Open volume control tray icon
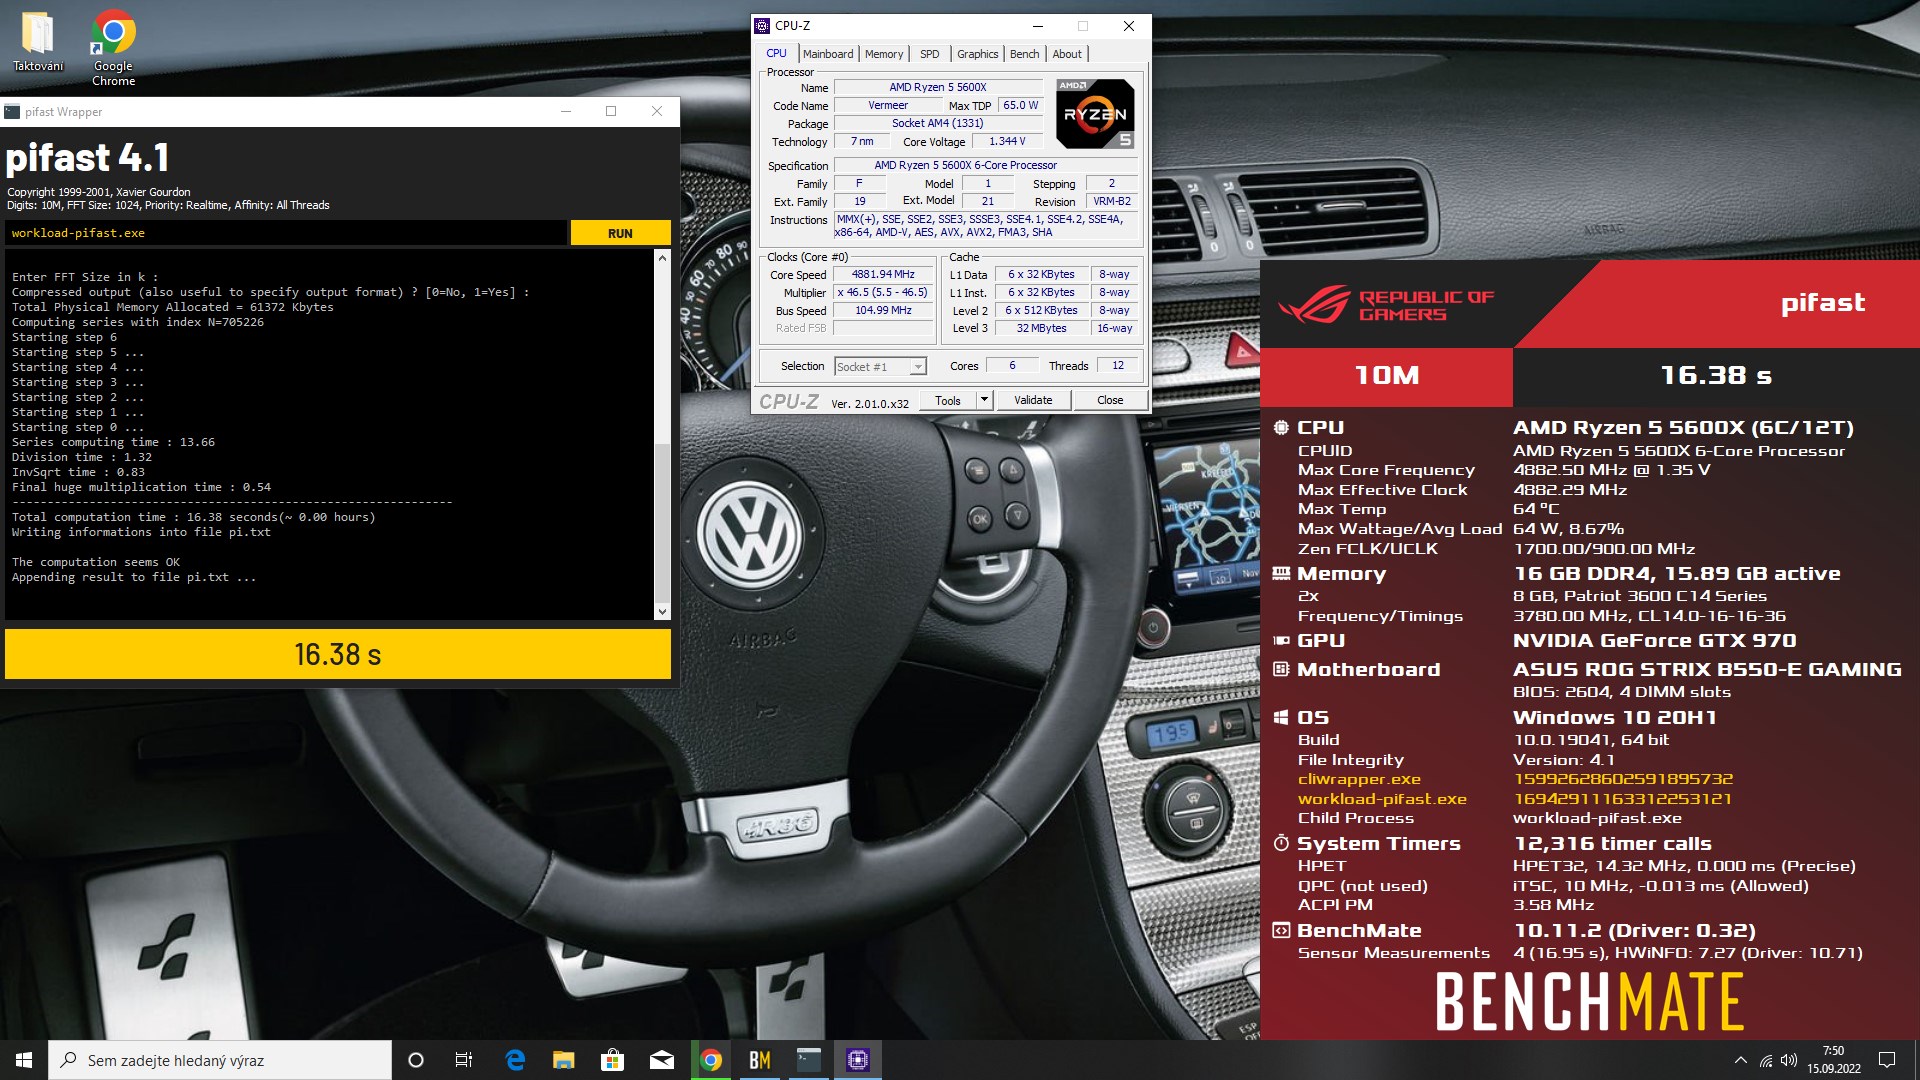Screen dimensions: 1920x1080 [x=1789, y=1060]
